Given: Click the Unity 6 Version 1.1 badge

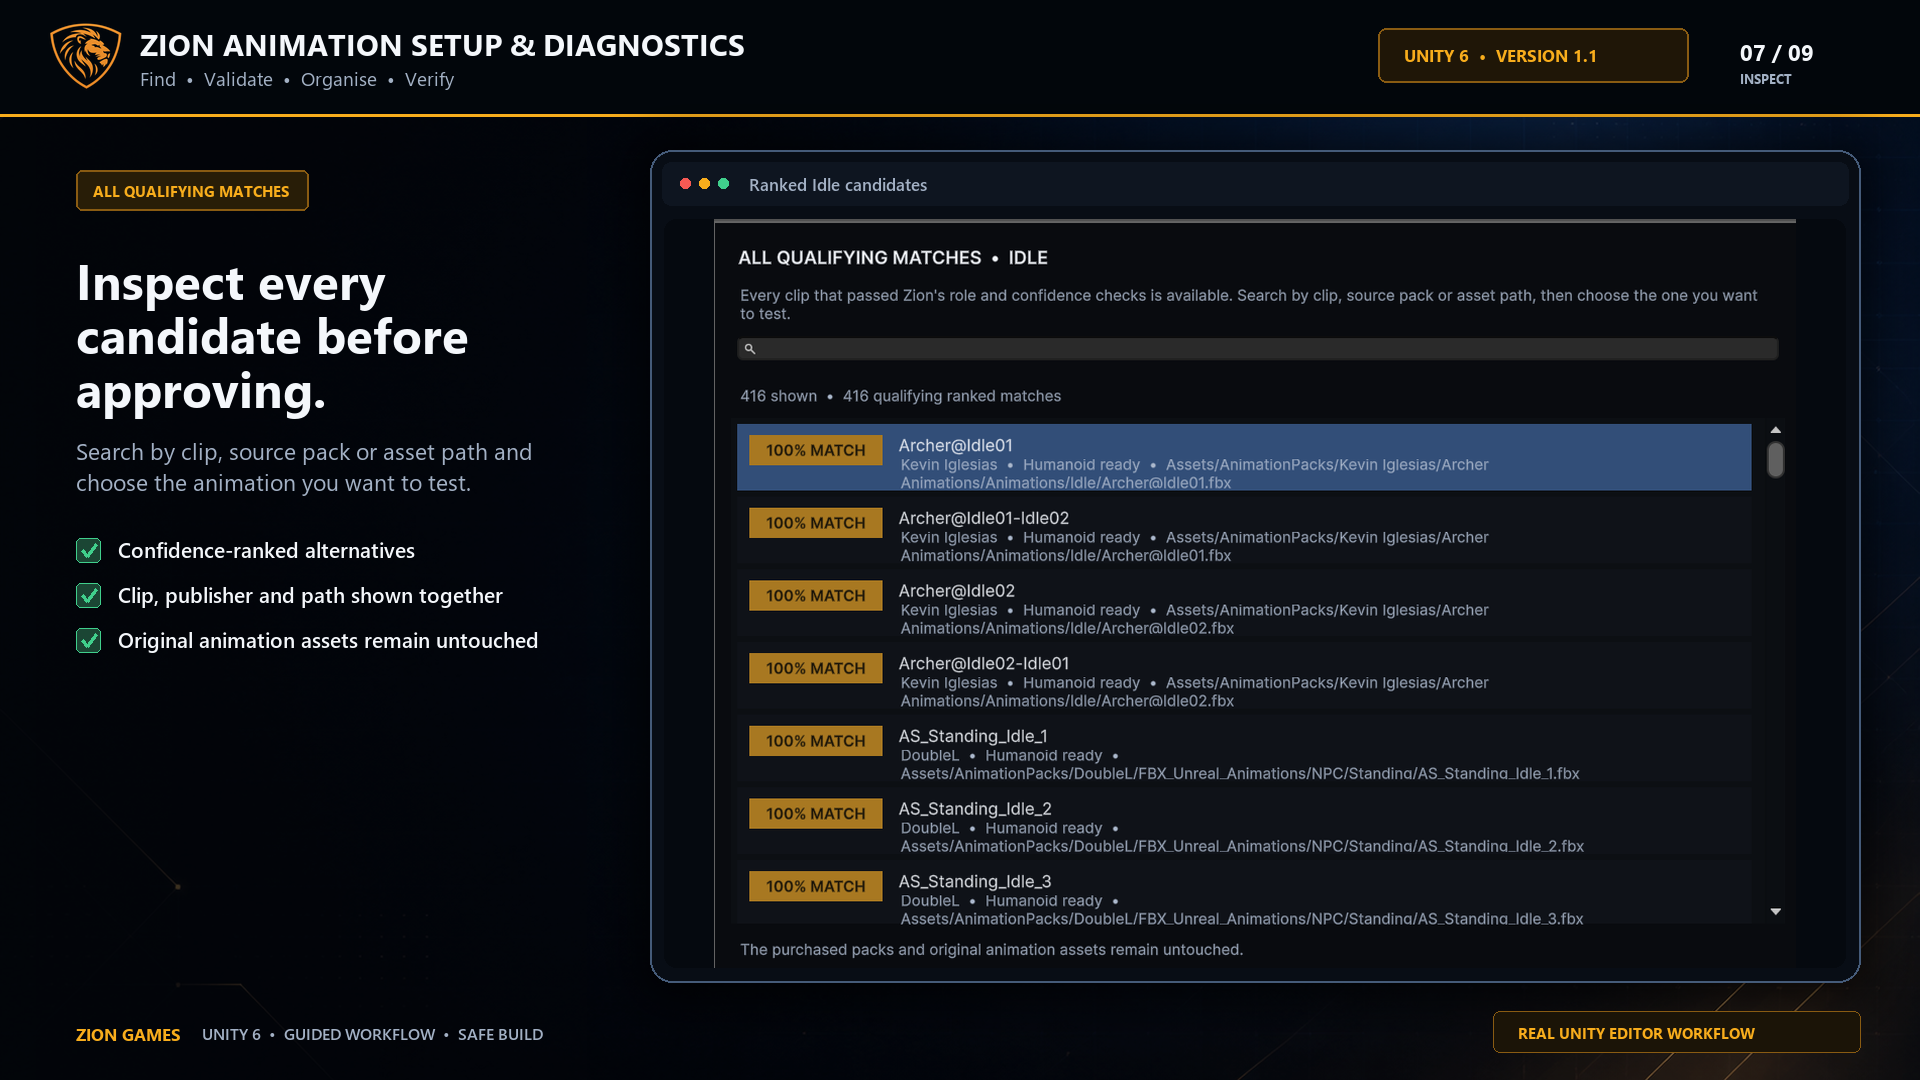Looking at the screenshot, I should pyautogui.click(x=1533, y=56).
